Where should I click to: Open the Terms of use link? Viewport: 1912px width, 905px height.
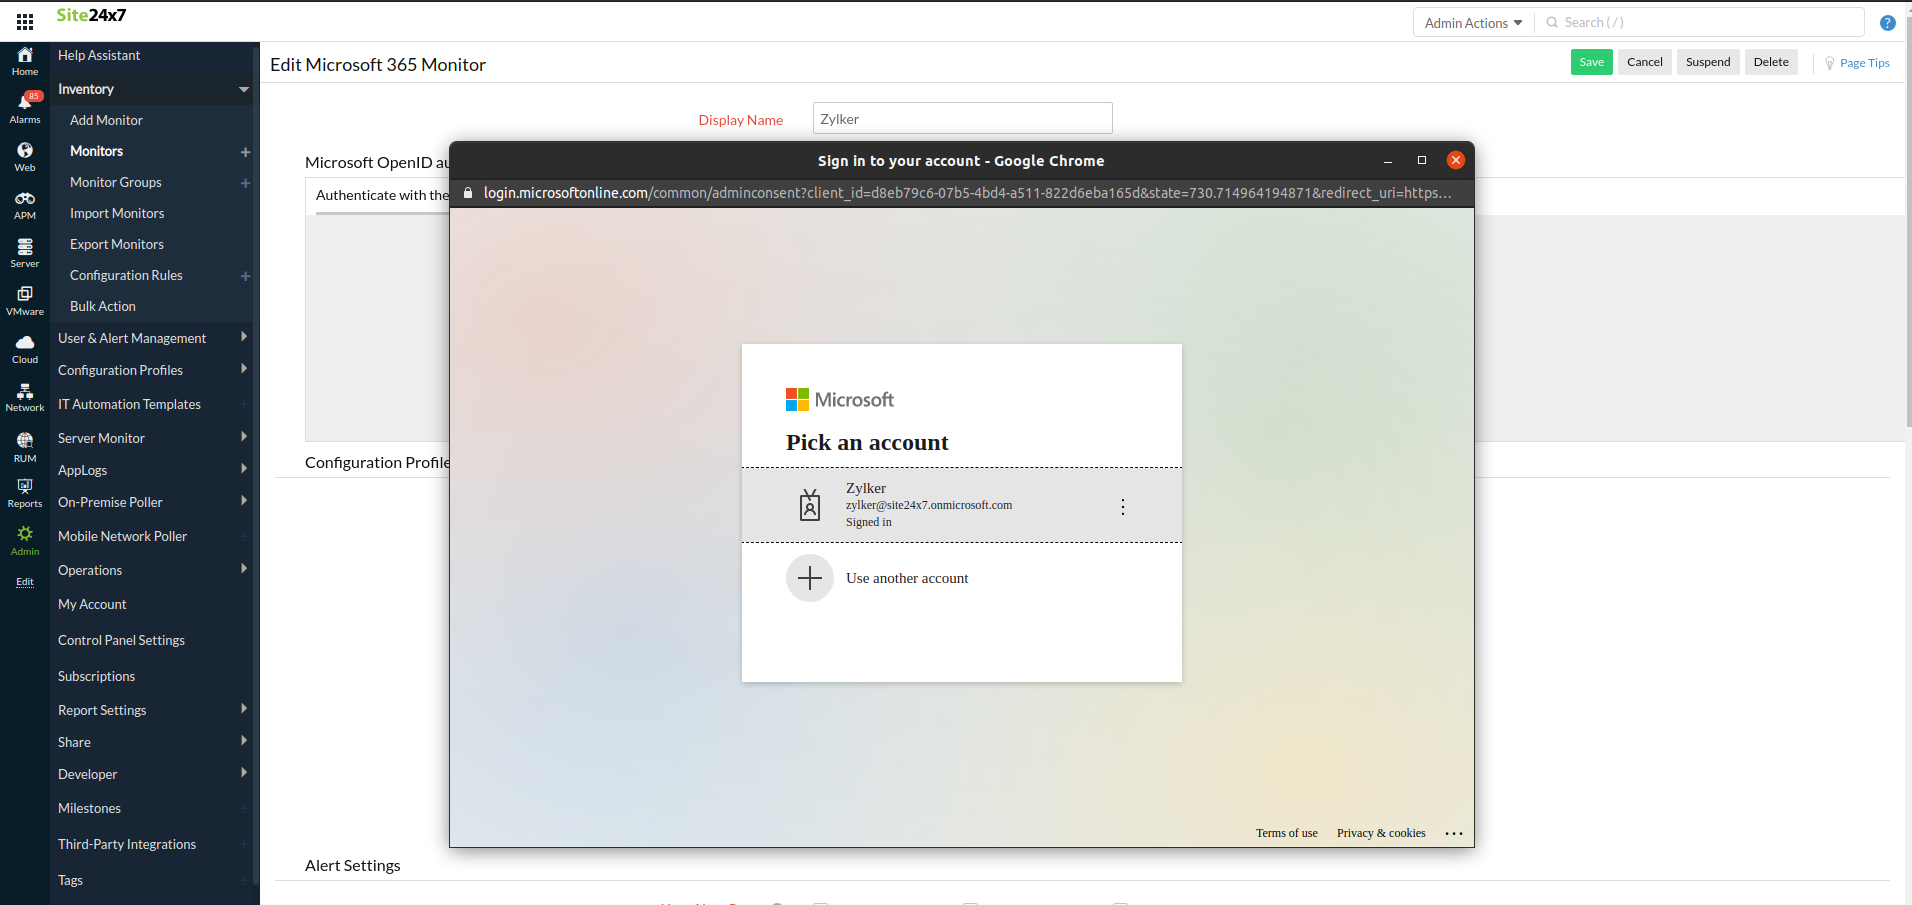tap(1286, 833)
